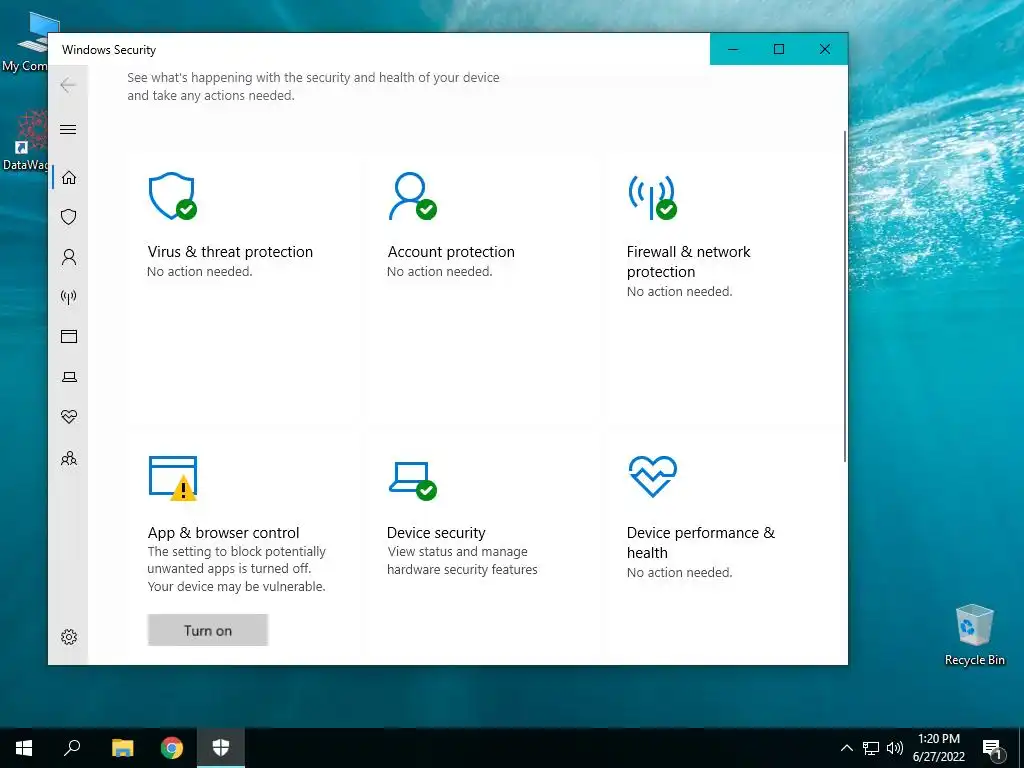Open the Device security heading
This screenshot has height=768, width=1024.
tap(436, 533)
